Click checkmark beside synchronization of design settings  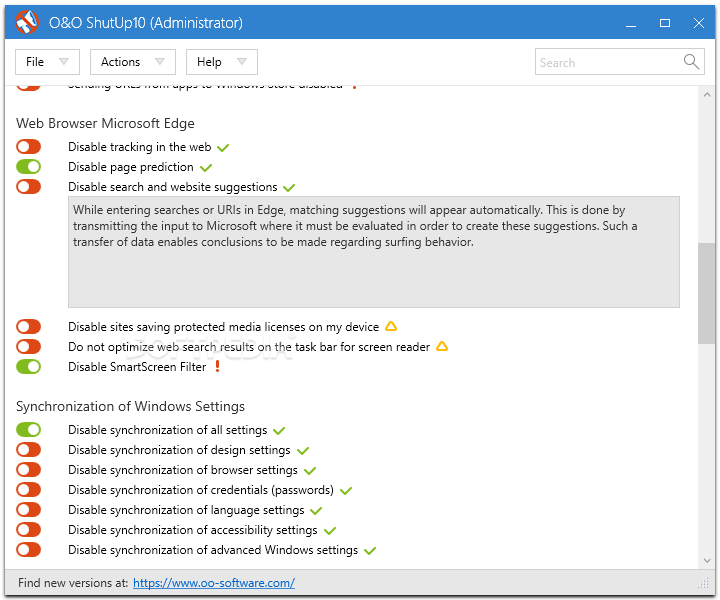point(303,451)
